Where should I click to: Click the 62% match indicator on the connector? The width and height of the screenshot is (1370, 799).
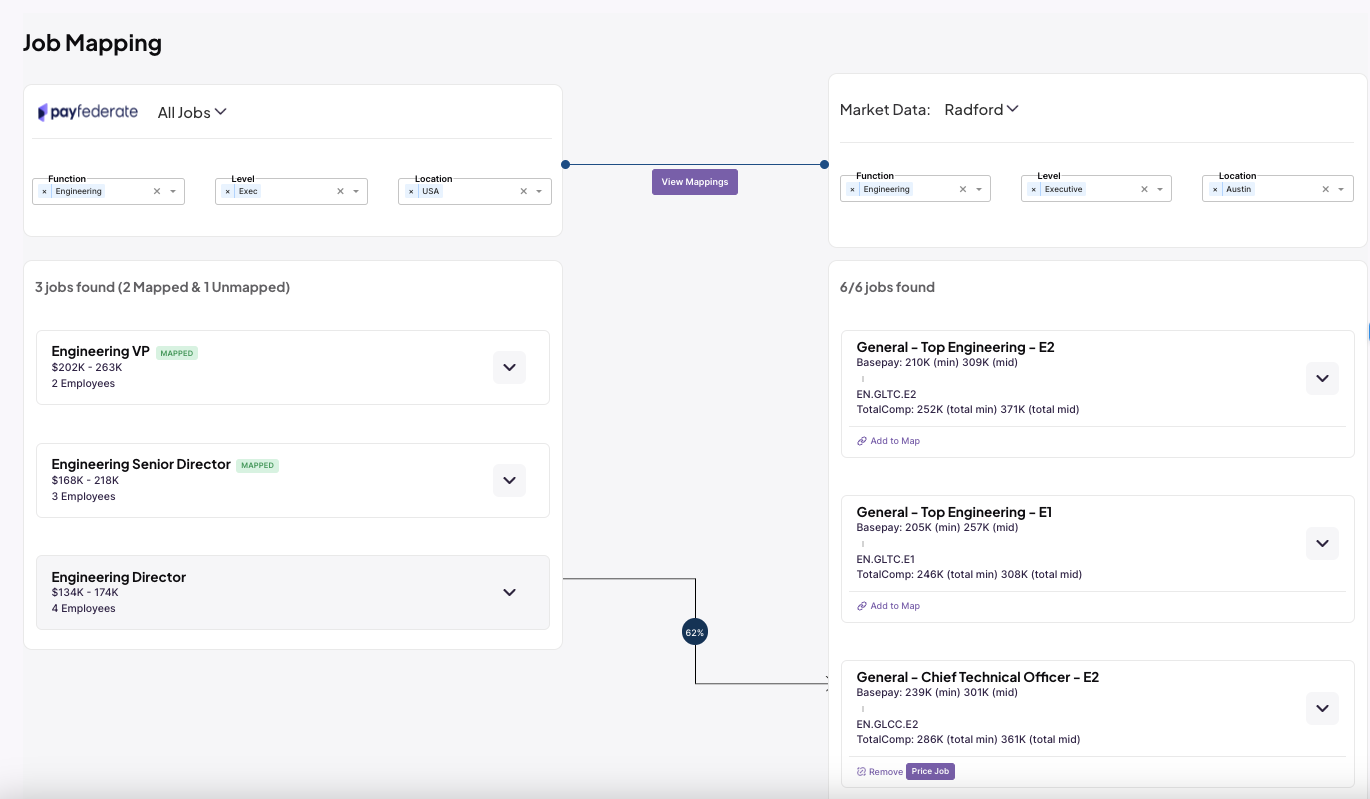pyautogui.click(x=694, y=631)
